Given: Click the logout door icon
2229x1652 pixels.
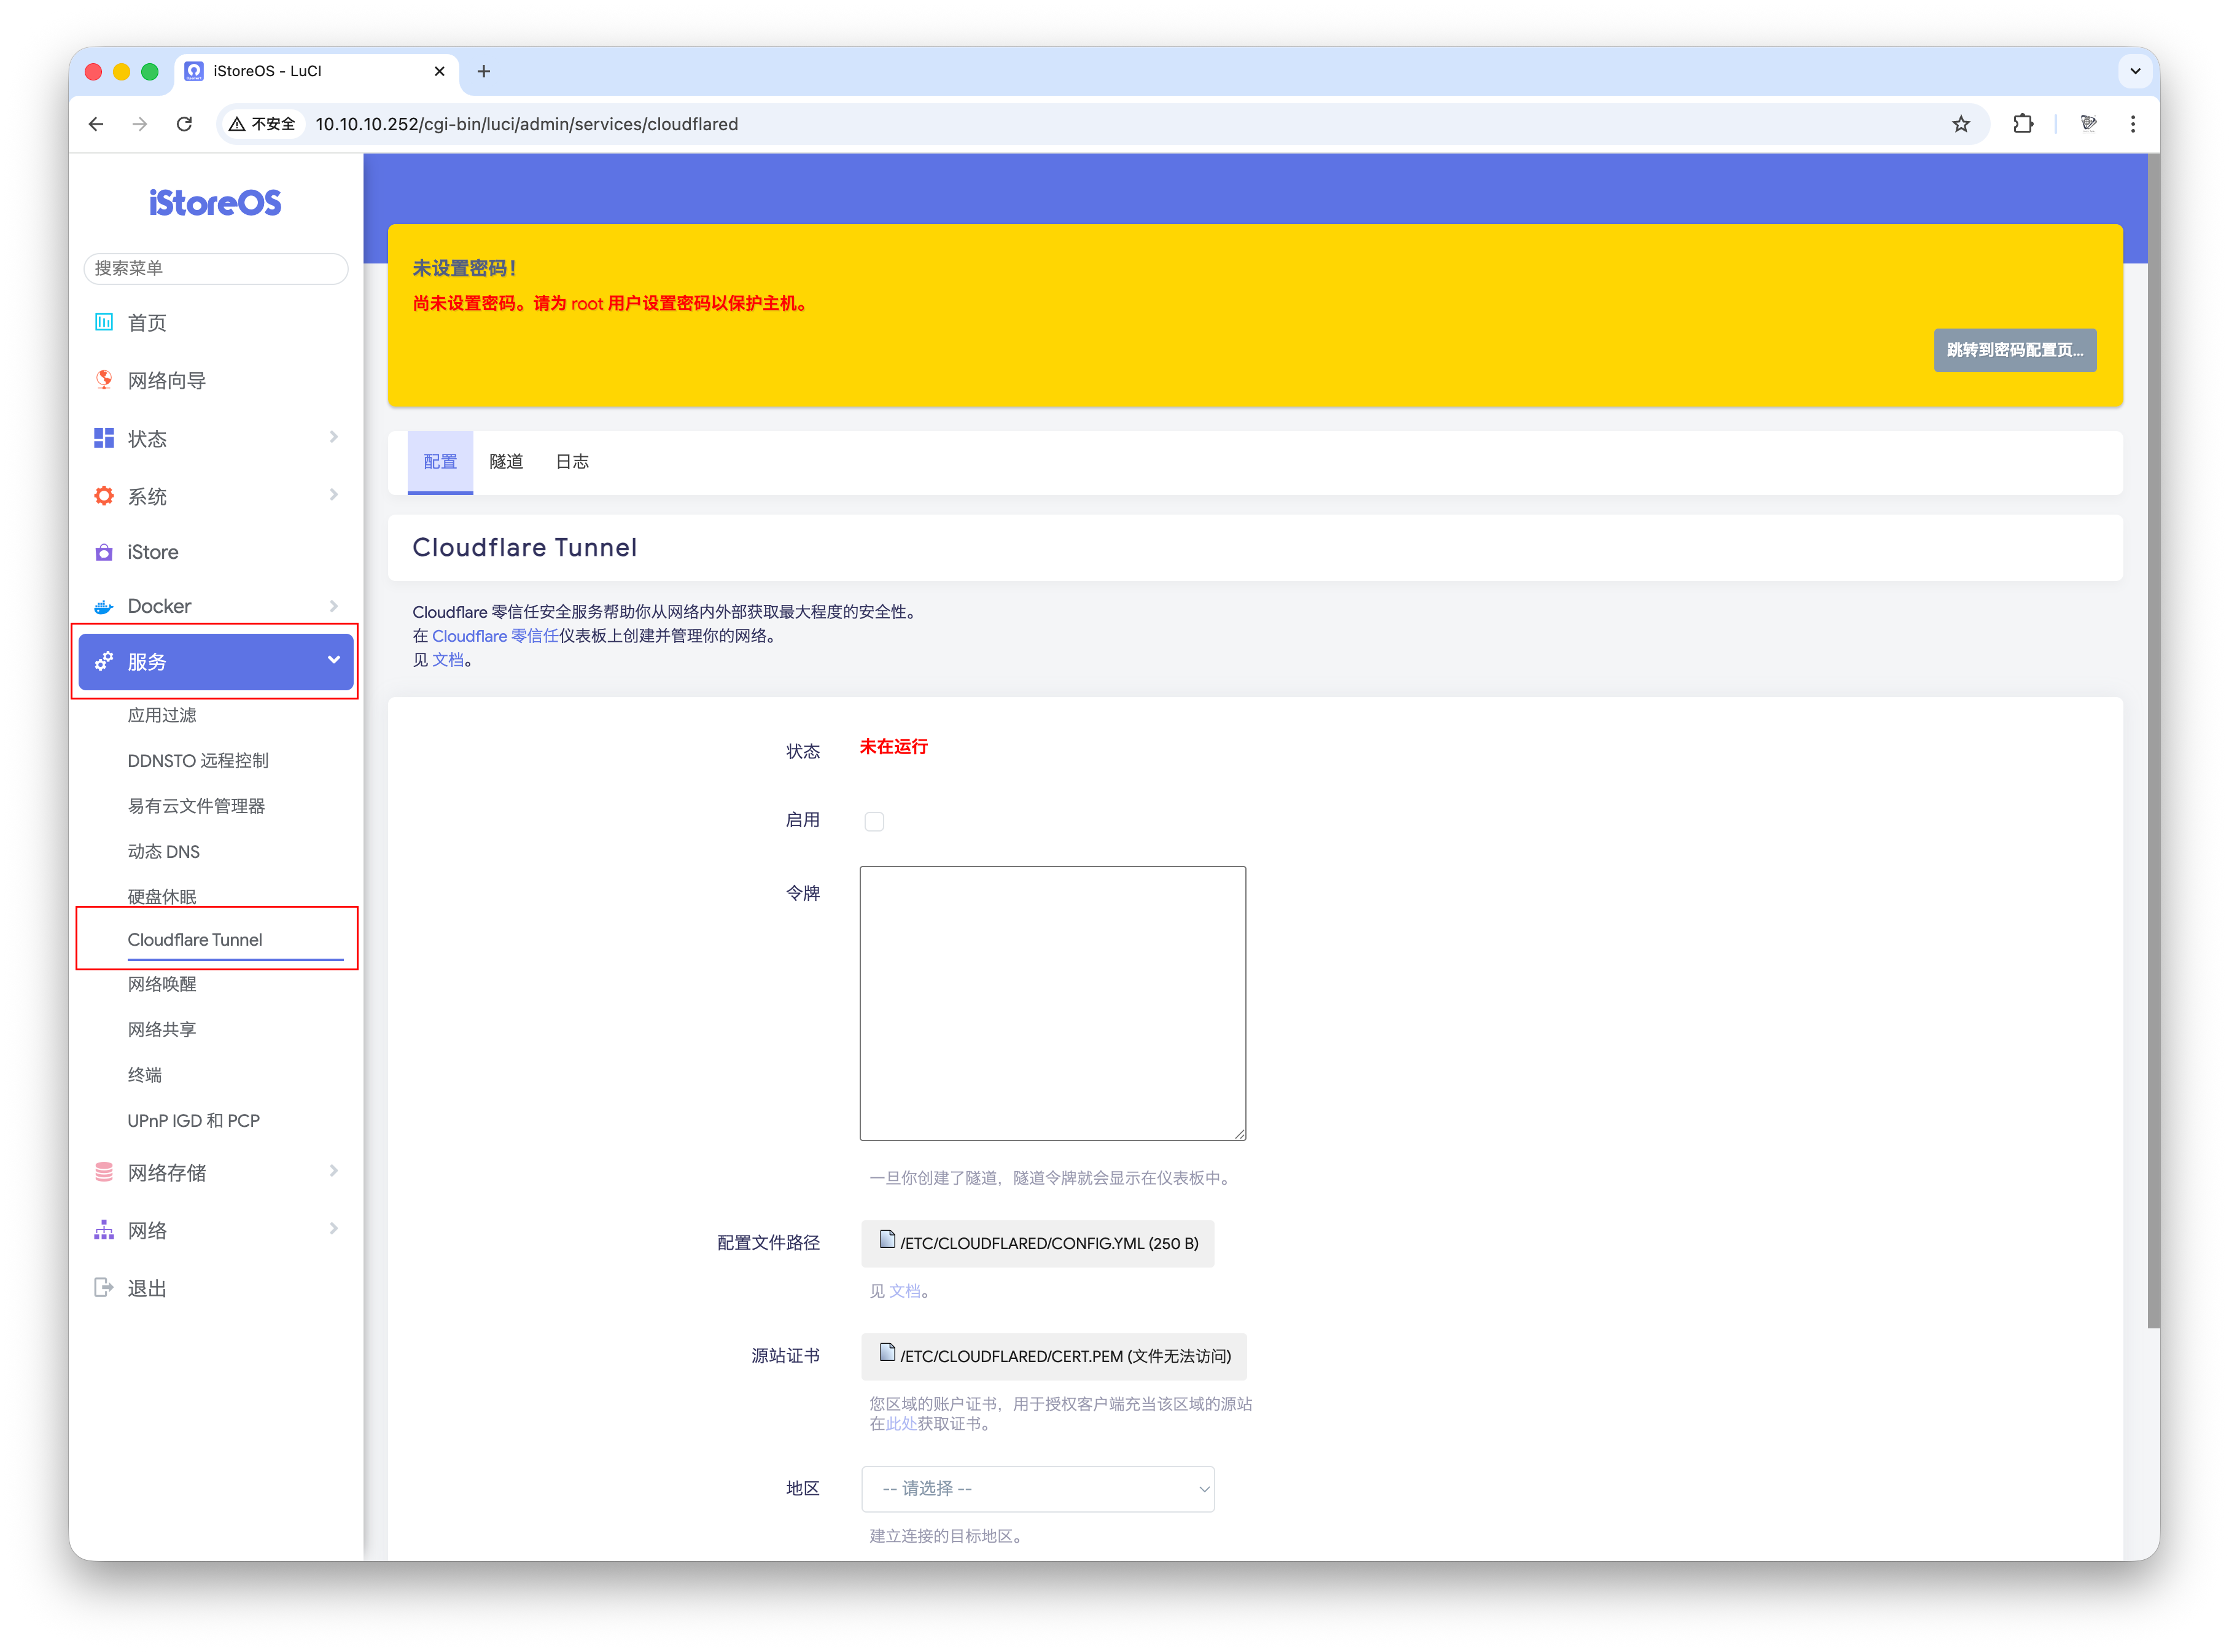Looking at the screenshot, I should (104, 1288).
